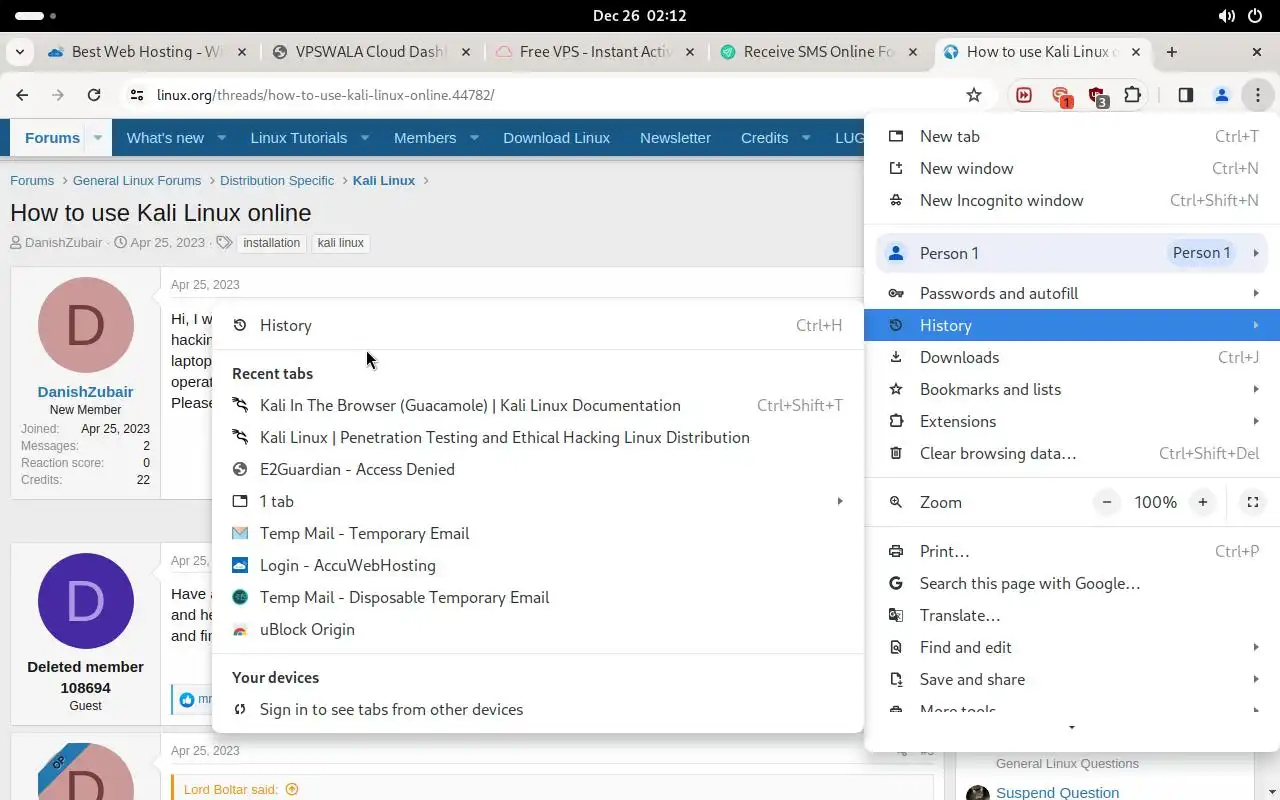This screenshot has width=1280, height=800.
Task: Select Translate… menu item
Action: [1072, 615]
